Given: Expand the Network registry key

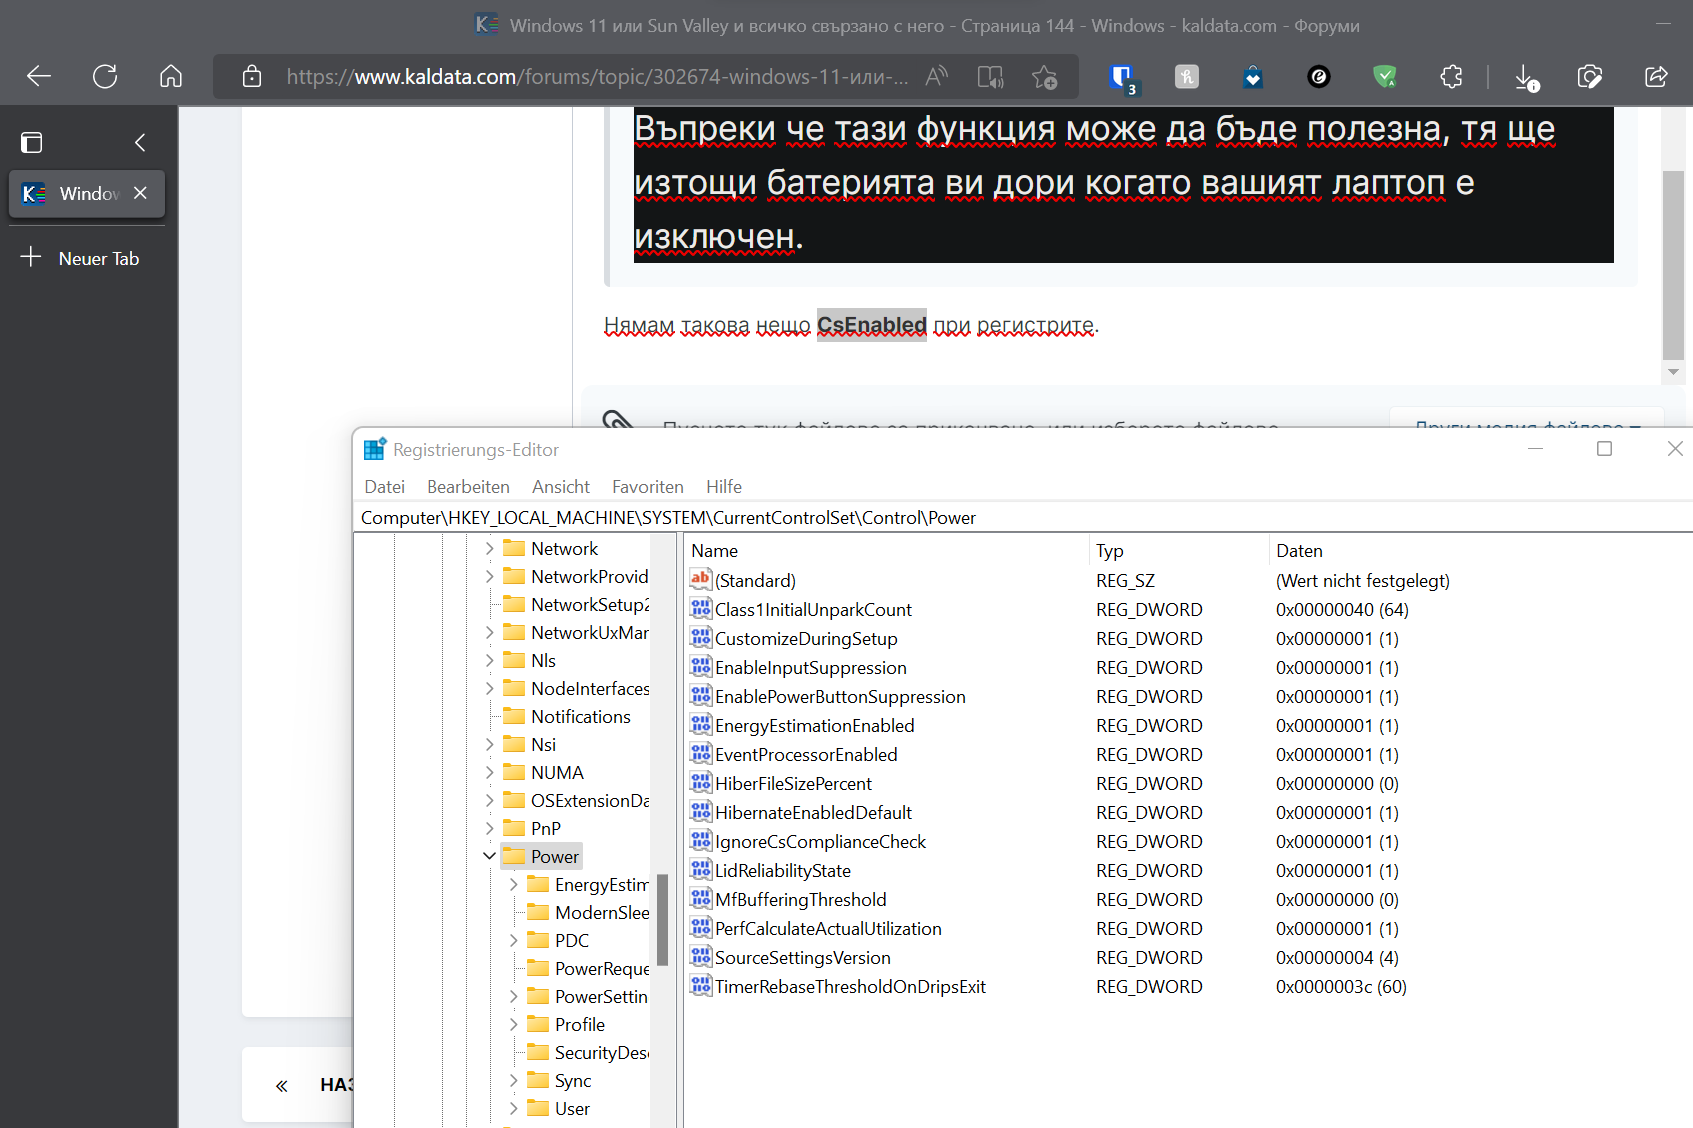Looking at the screenshot, I should (489, 549).
